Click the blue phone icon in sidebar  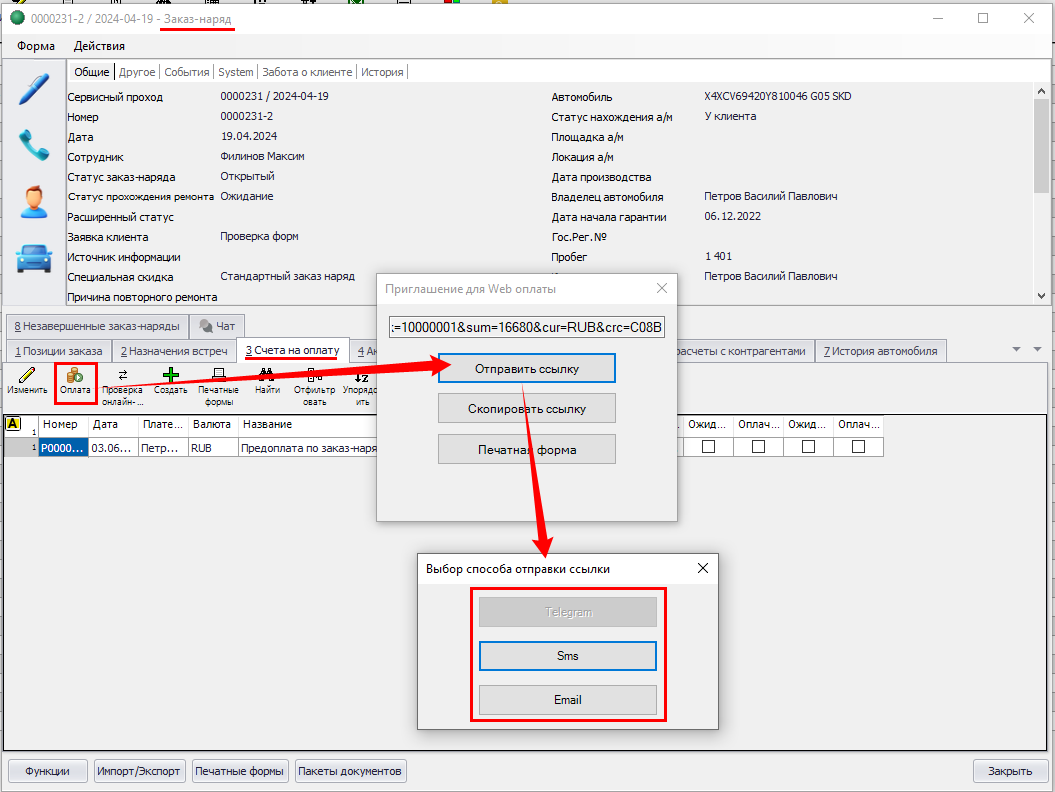click(x=33, y=146)
